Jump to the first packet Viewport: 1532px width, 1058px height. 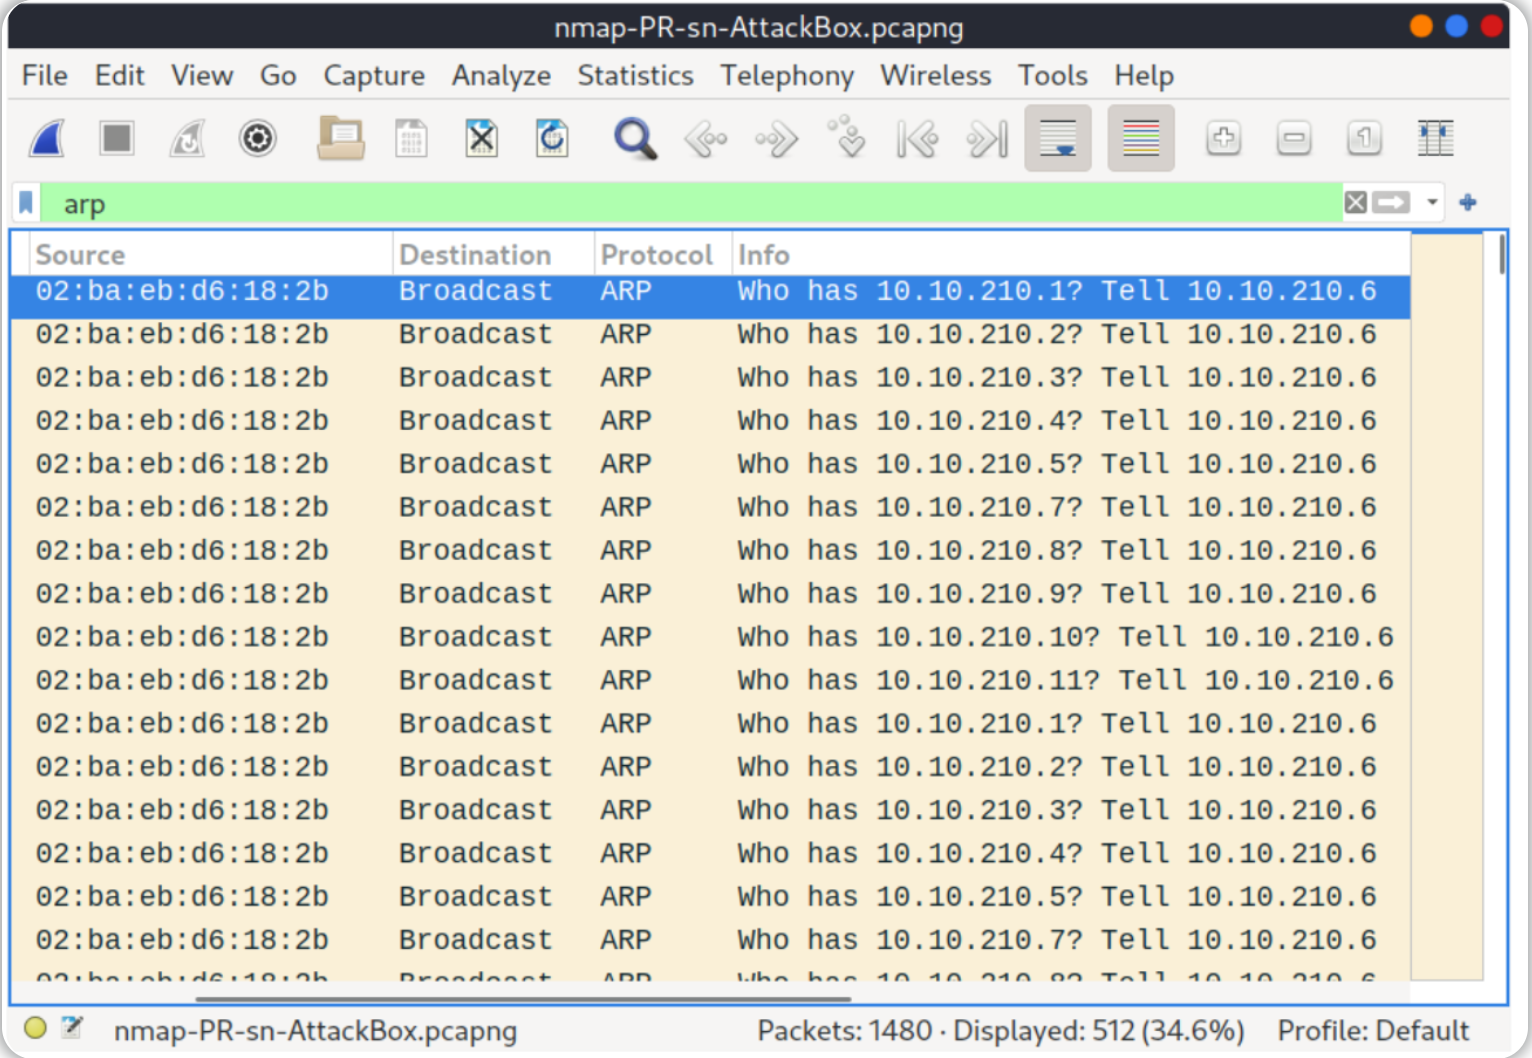point(917,139)
